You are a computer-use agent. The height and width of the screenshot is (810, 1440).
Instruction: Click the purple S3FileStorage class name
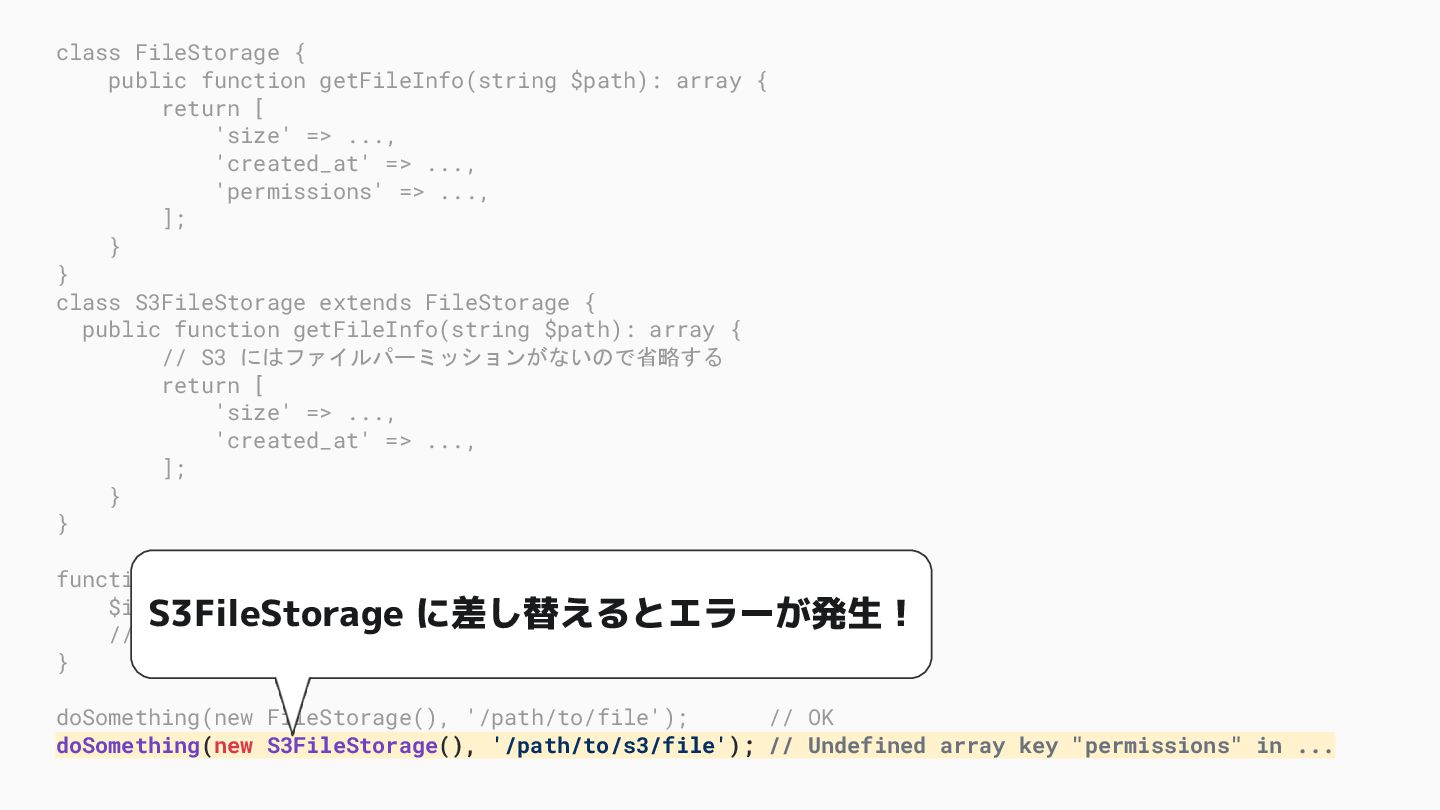(x=352, y=746)
